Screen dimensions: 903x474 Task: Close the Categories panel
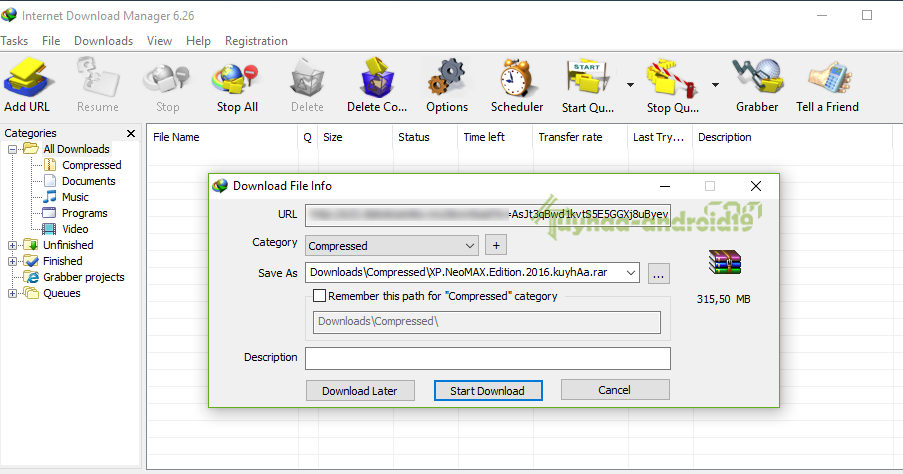(x=131, y=134)
